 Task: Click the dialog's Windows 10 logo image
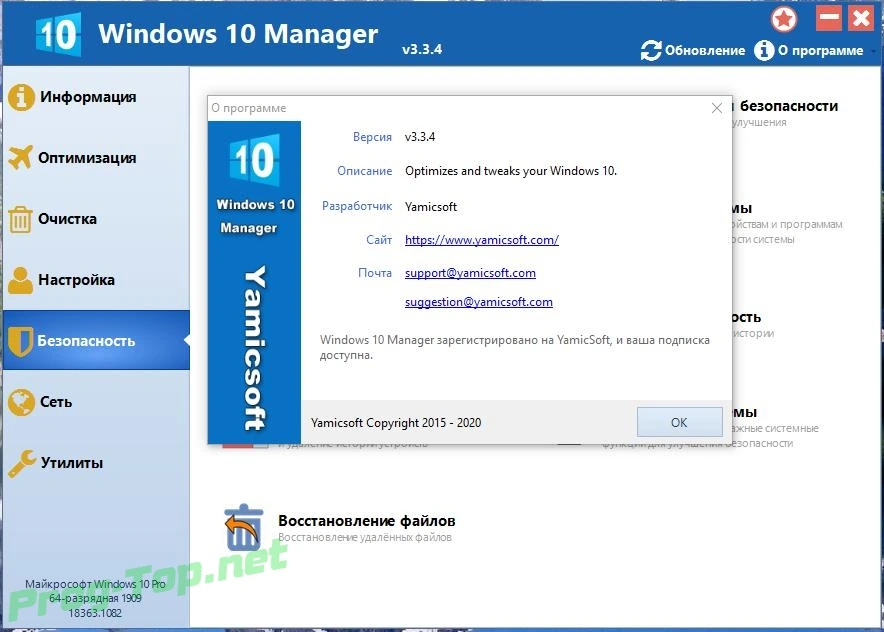click(254, 160)
